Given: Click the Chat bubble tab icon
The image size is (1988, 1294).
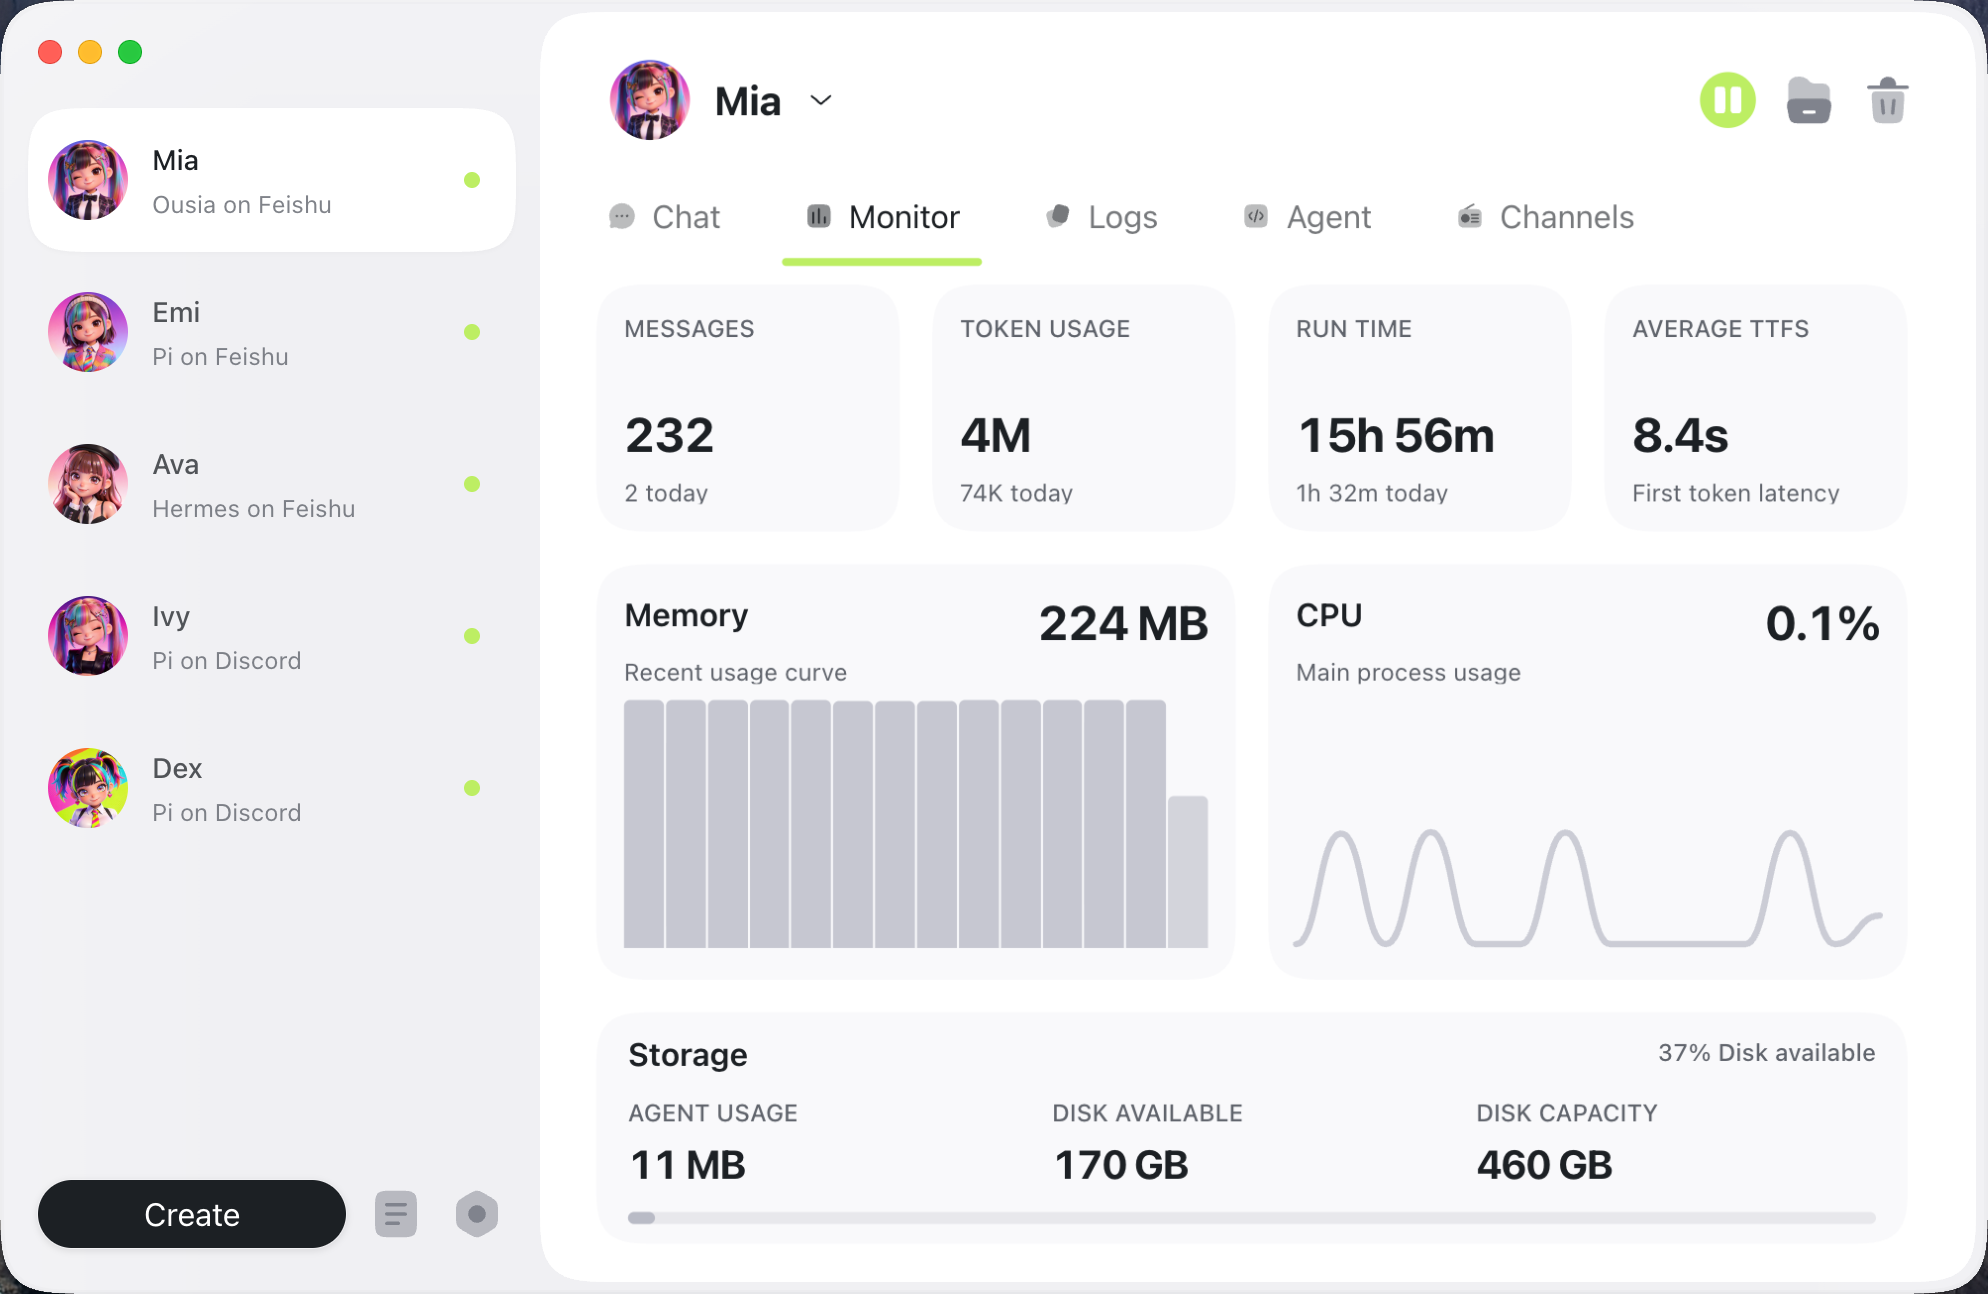Looking at the screenshot, I should 622,216.
